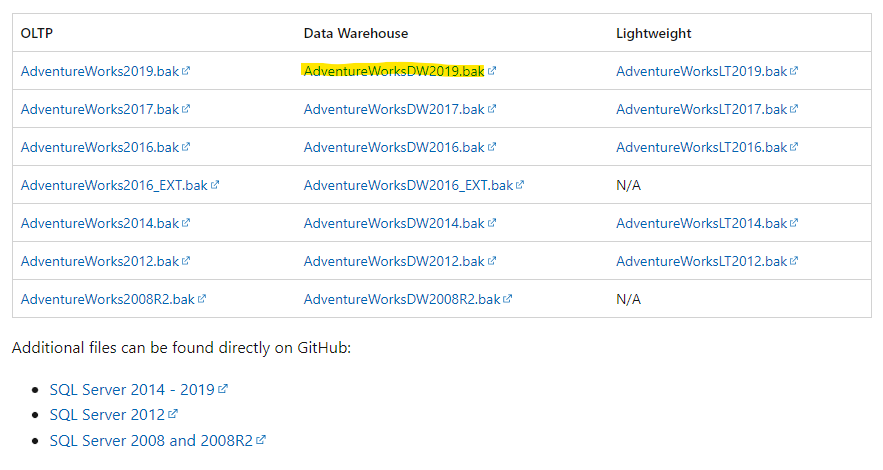Select the Data Warehouse column header
Screen dimensions: 883x470
(356, 33)
